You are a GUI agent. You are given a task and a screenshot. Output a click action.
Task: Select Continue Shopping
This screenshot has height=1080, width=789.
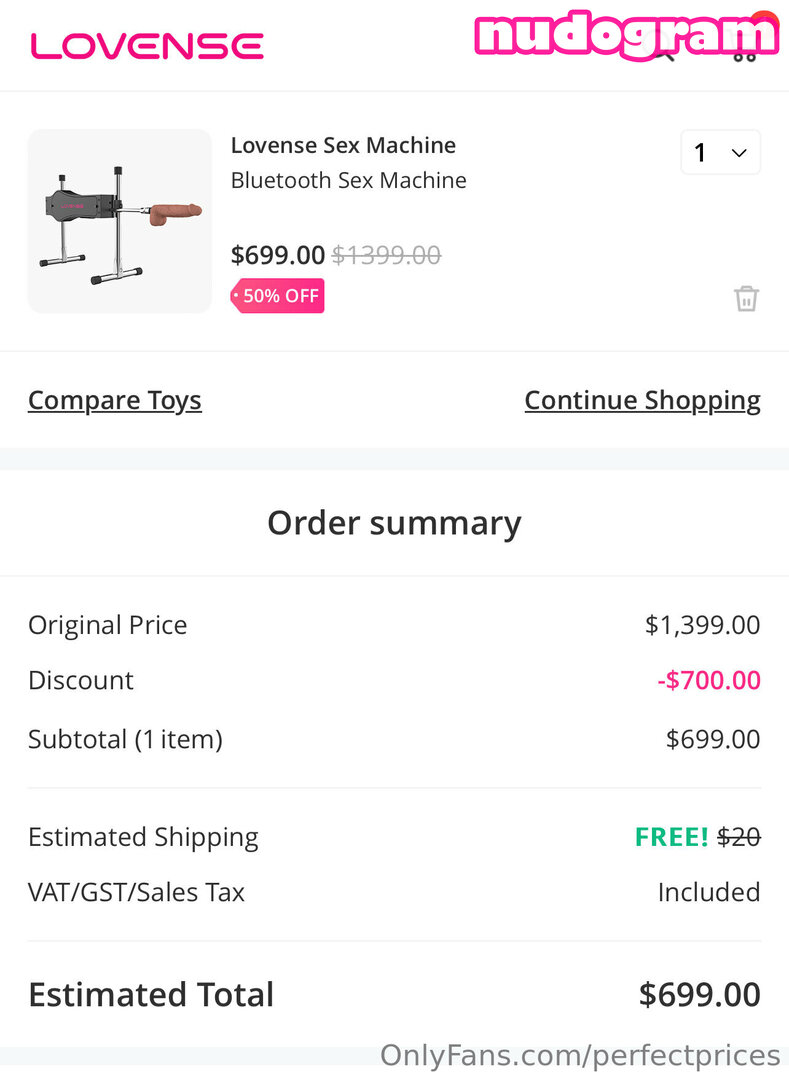pyautogui.click(x=642, y=400)
